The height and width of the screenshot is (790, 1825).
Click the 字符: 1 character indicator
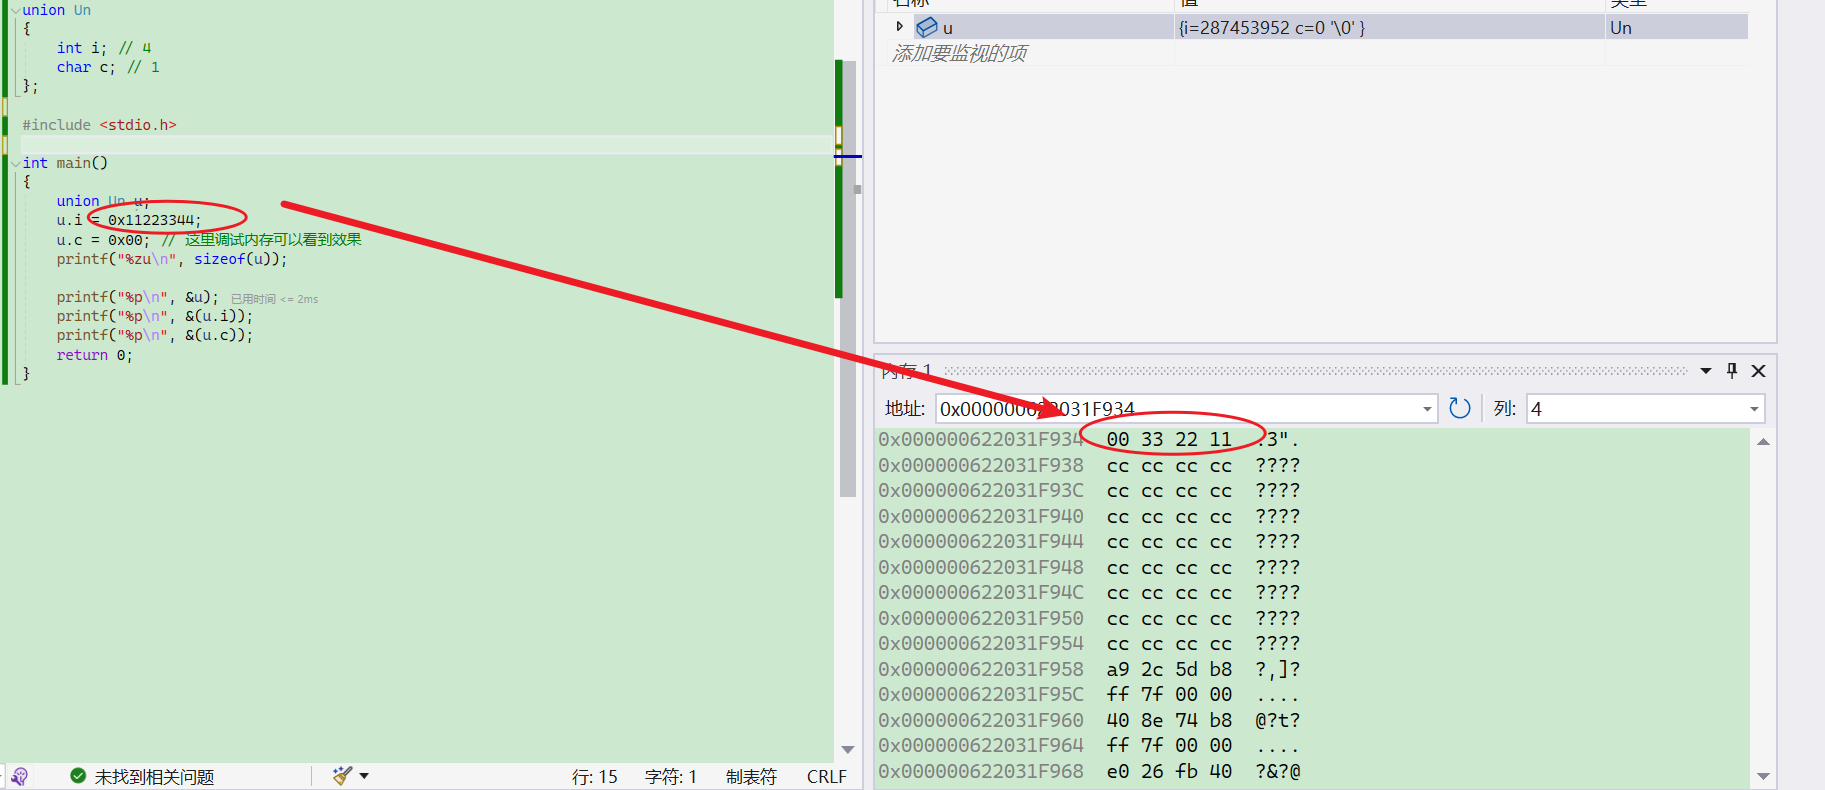coord(670,776)
